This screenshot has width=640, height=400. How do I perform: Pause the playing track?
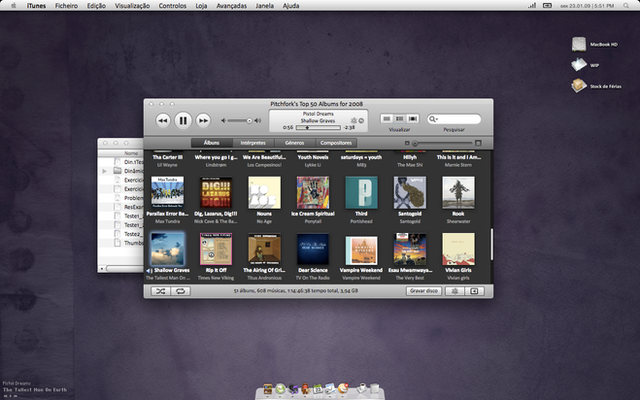(x=183, y=120)
